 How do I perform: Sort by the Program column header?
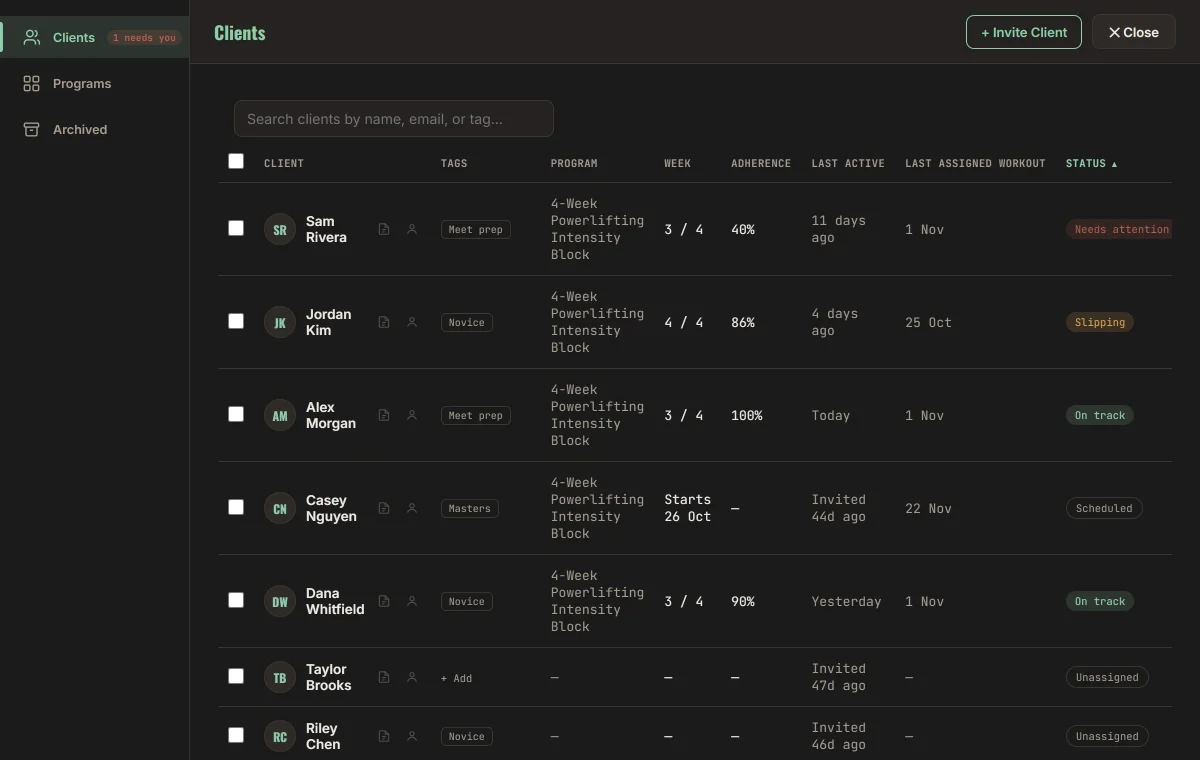pyautogui.click(x=574, y=163)
